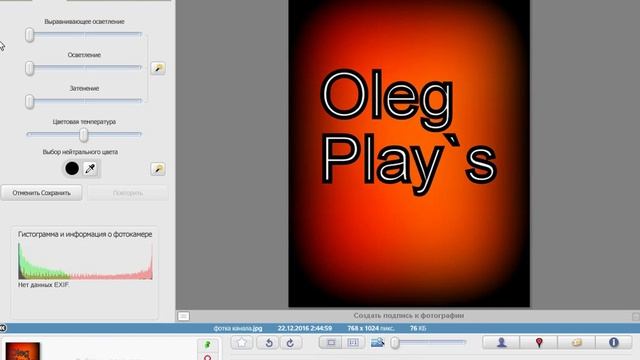Switch to side-by-side comparison view
This screenshot has width=640, height=360.
[353, 342]
